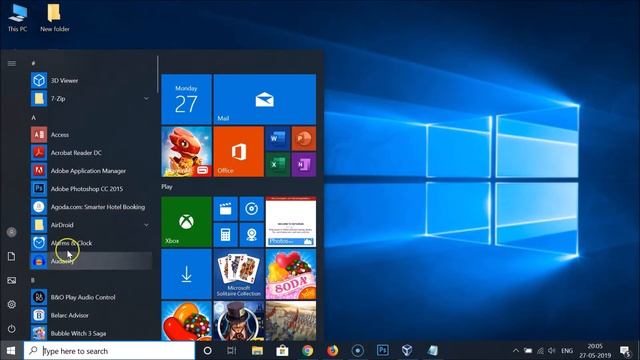This screenshot has width=640, height=360.
Task: Open the dragon game tile
Action: tap(187, 151)
